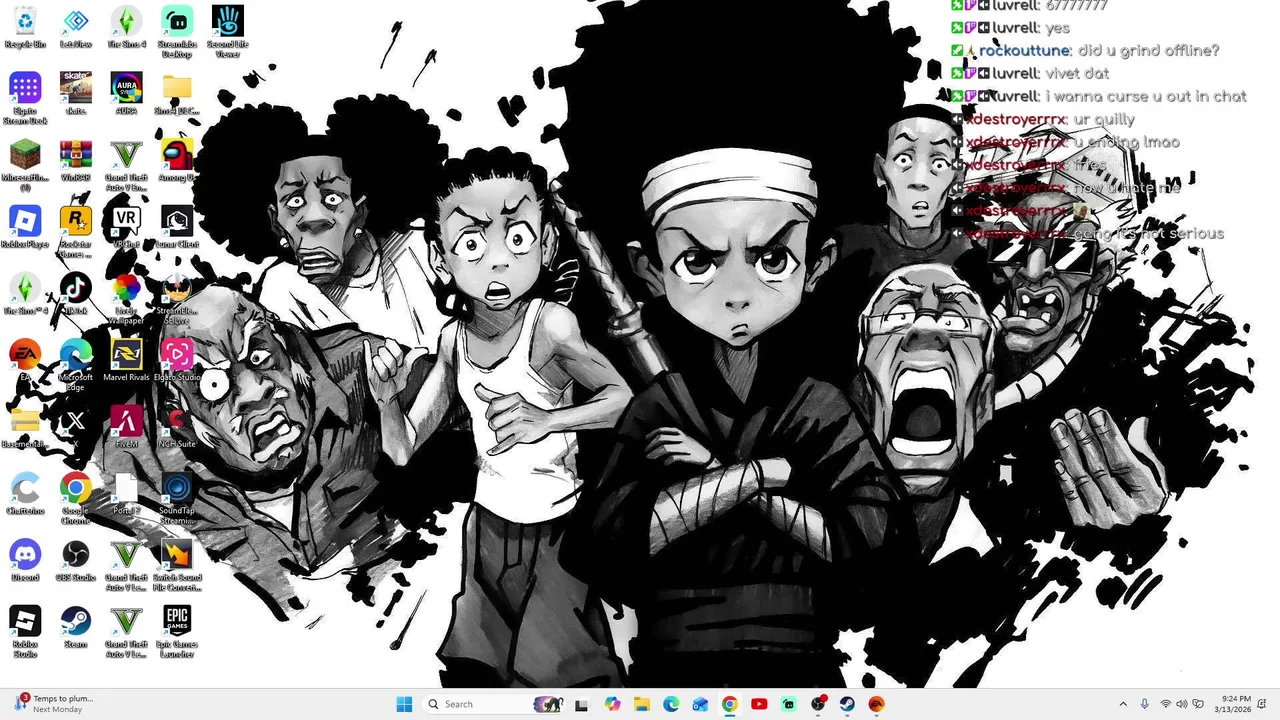Open the Windows Start menu
The width and height of the screenshot is (1280, 720).
pos(404,704)
